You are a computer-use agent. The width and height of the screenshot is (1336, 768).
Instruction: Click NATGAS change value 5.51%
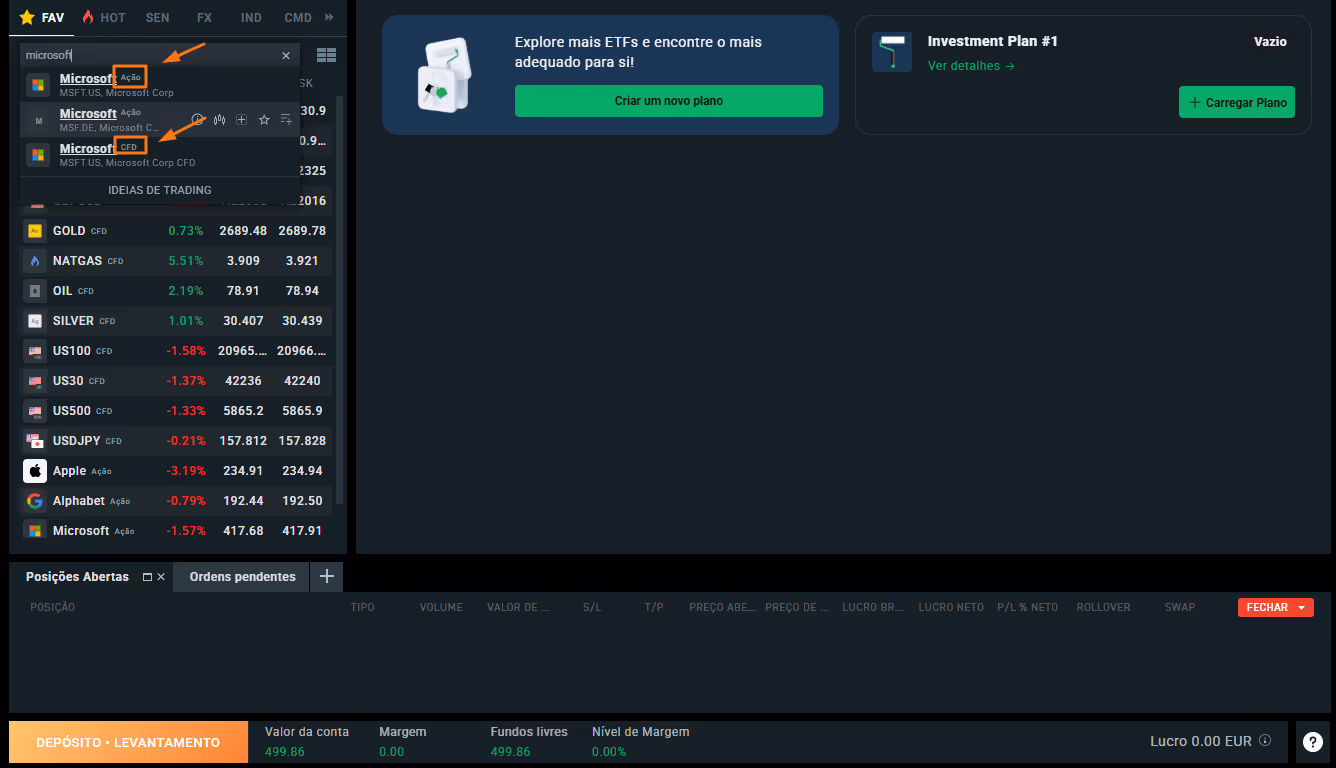tap(185, 261)
